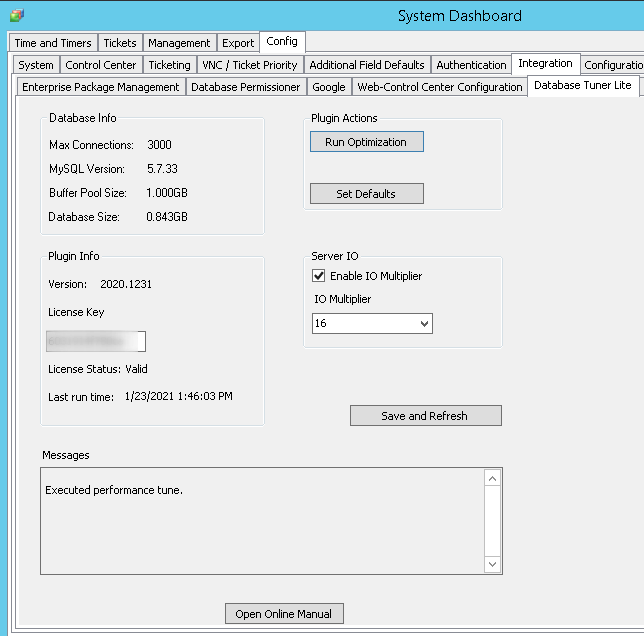Switch to the Tickets tab
Viewport: 644px width, 636px height.
[x=120, y=43]
